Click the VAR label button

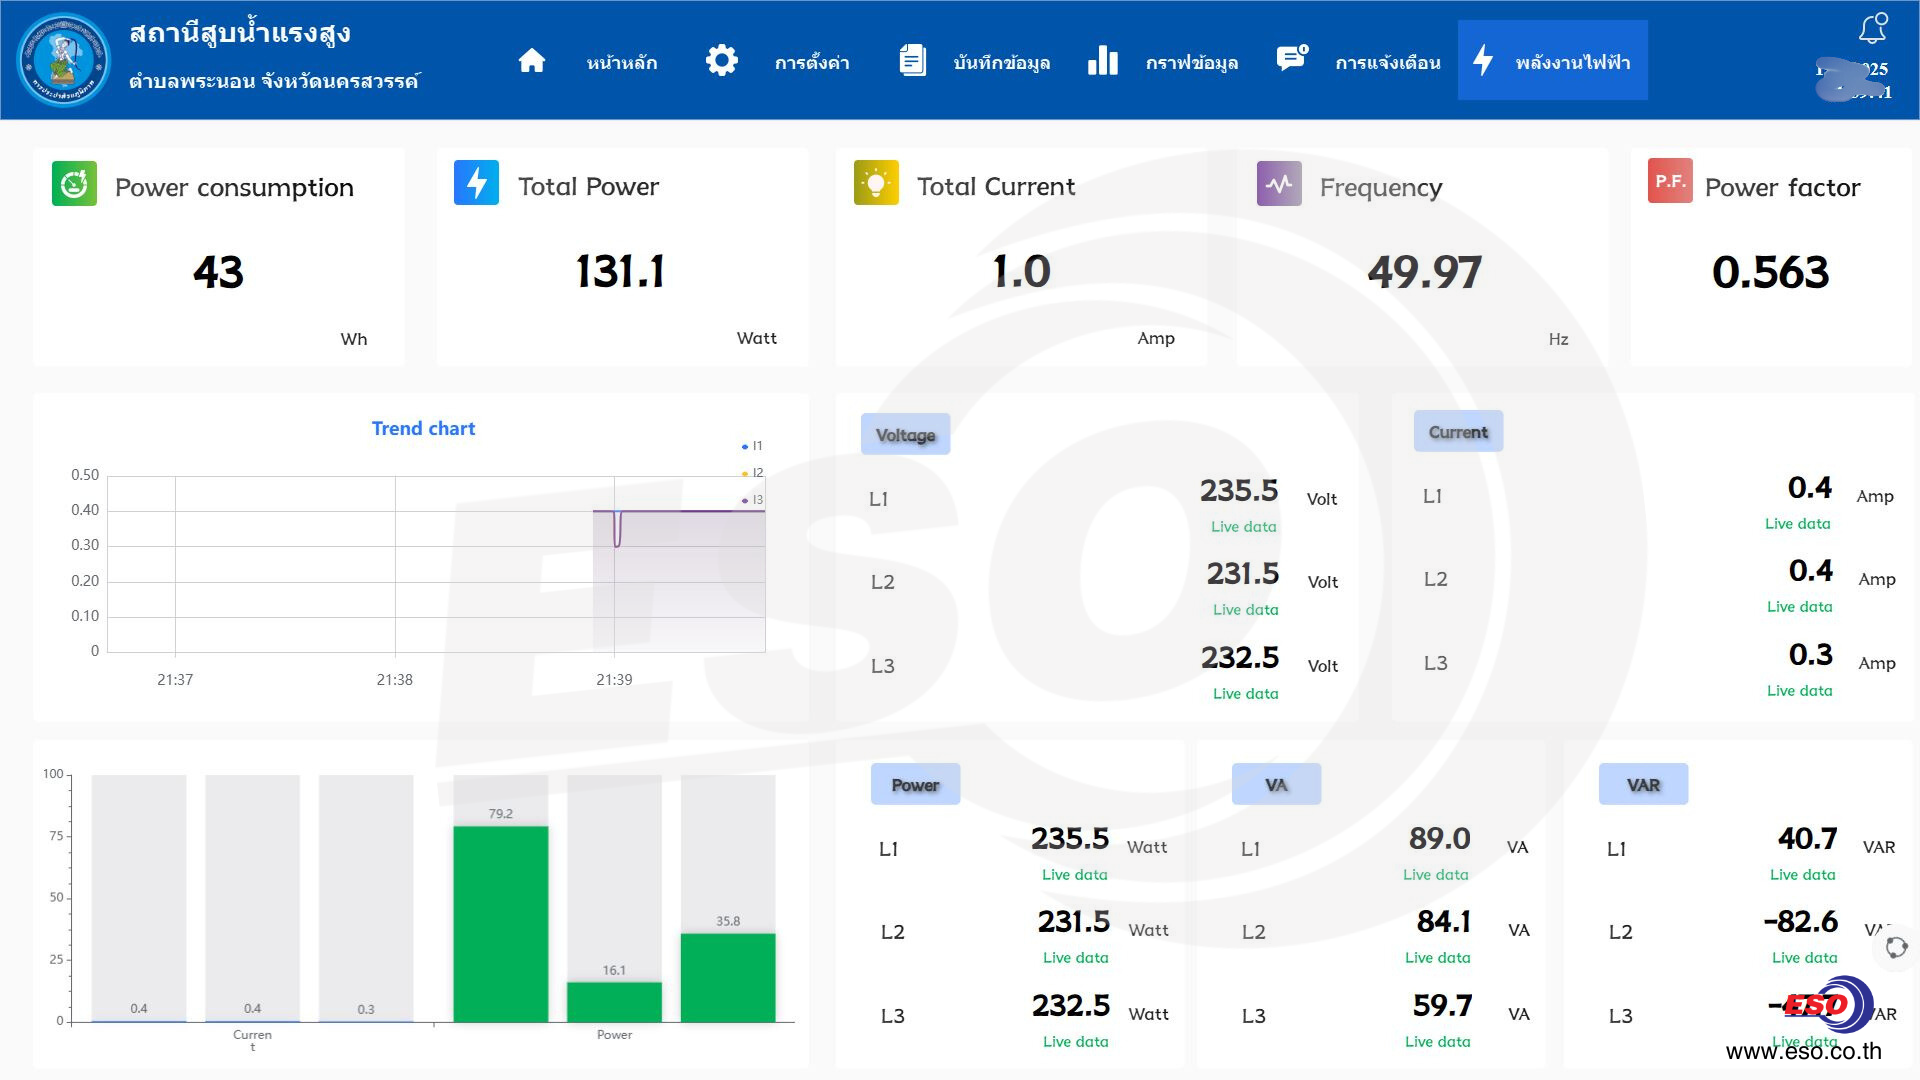(1643, 785)
